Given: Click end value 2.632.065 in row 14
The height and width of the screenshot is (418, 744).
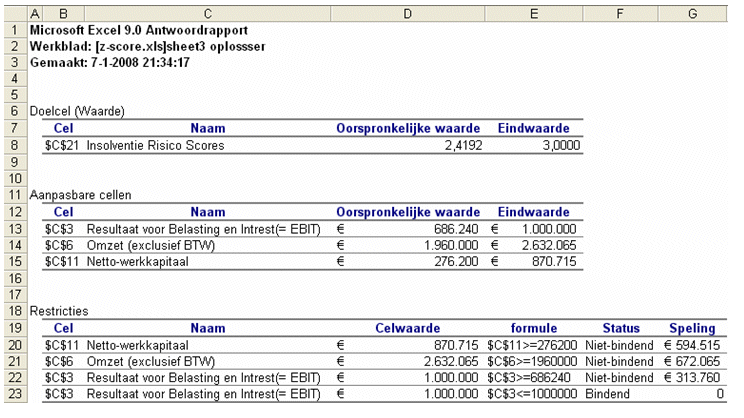Looking at the screenshot, I should [549, 245].
